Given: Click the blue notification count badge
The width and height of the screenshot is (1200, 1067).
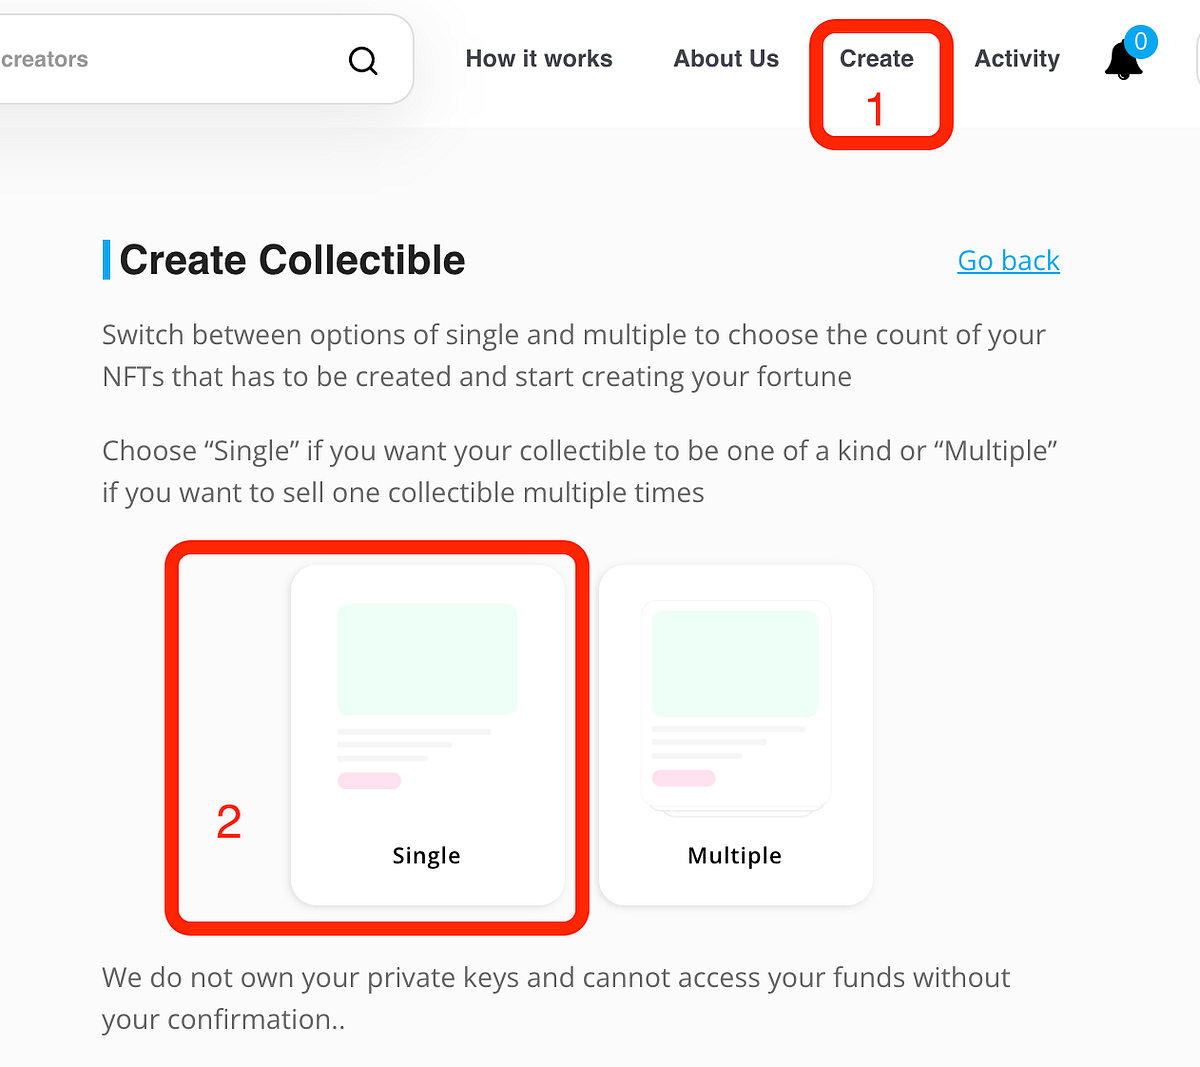Looking at the screenshot, I should point(1140,42).
